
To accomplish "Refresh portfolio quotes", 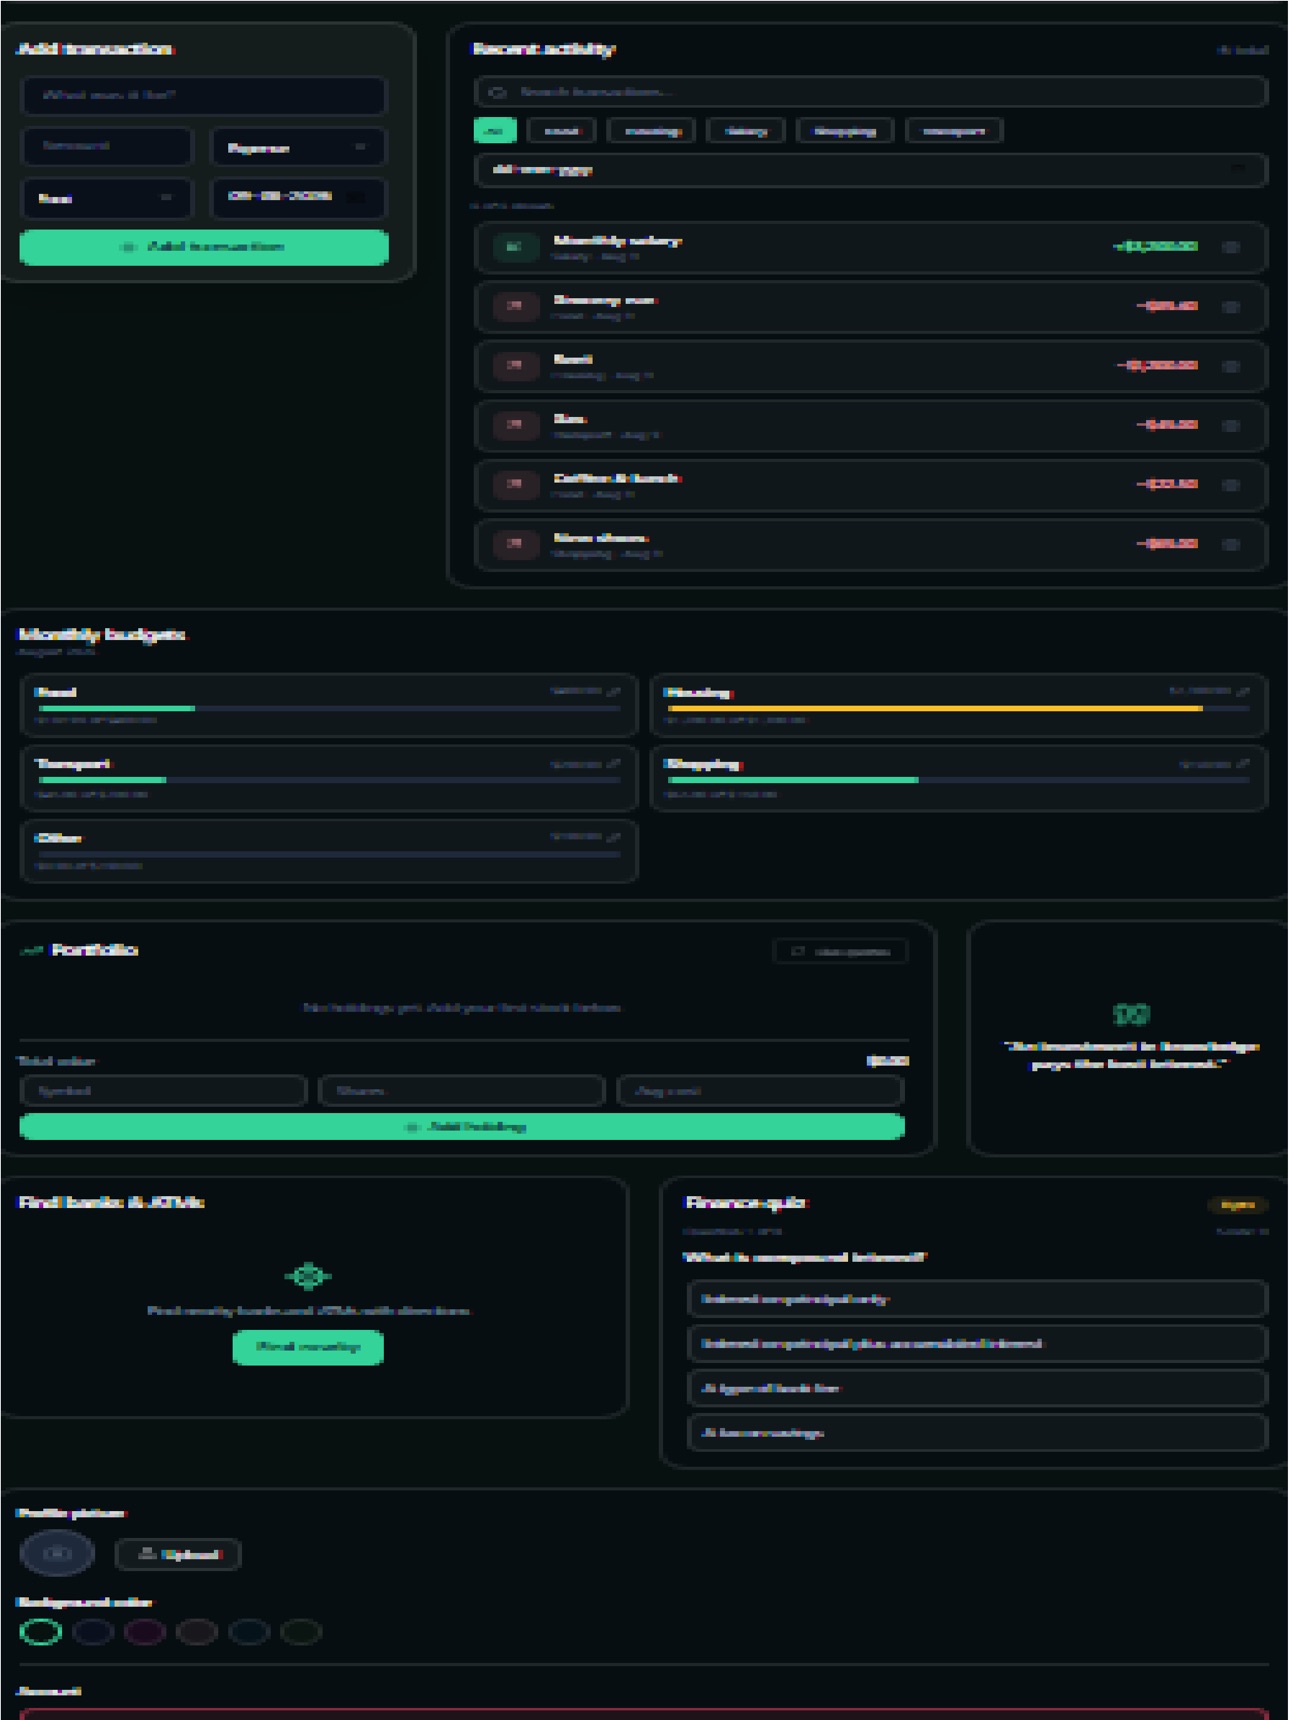I will (x=840, y=951).
